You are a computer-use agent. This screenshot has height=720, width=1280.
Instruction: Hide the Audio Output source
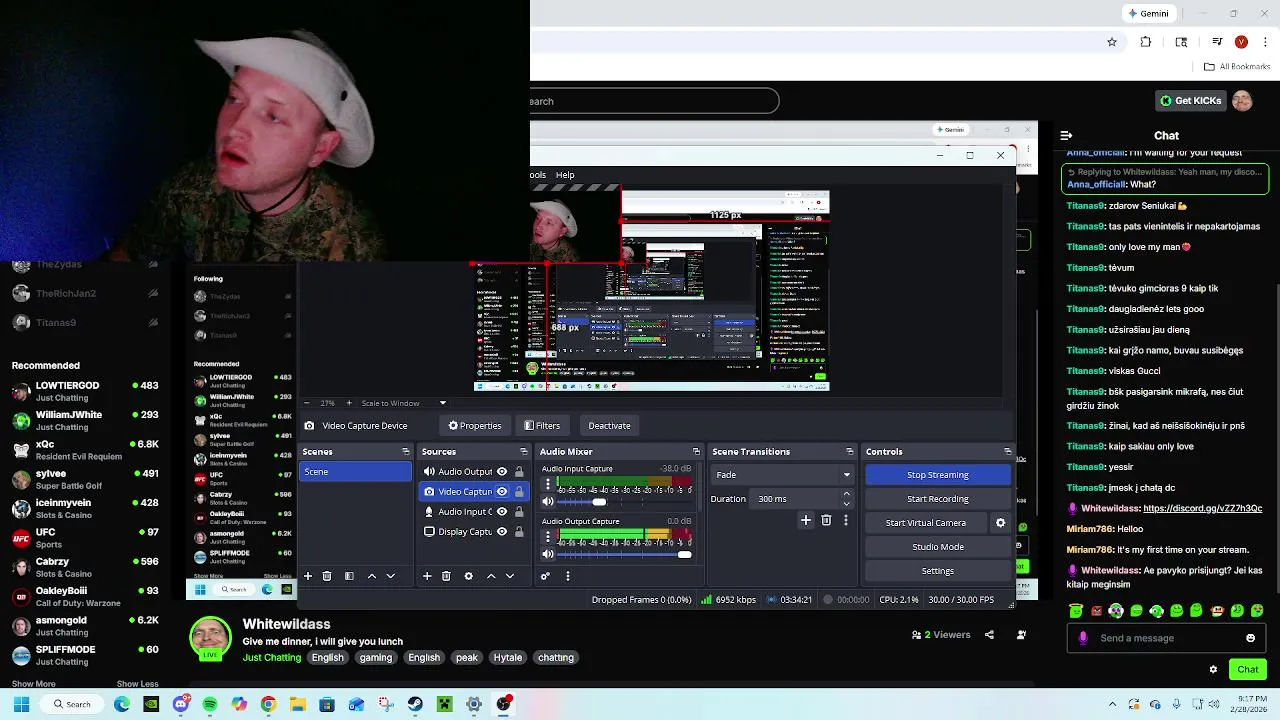pos(502,472)
